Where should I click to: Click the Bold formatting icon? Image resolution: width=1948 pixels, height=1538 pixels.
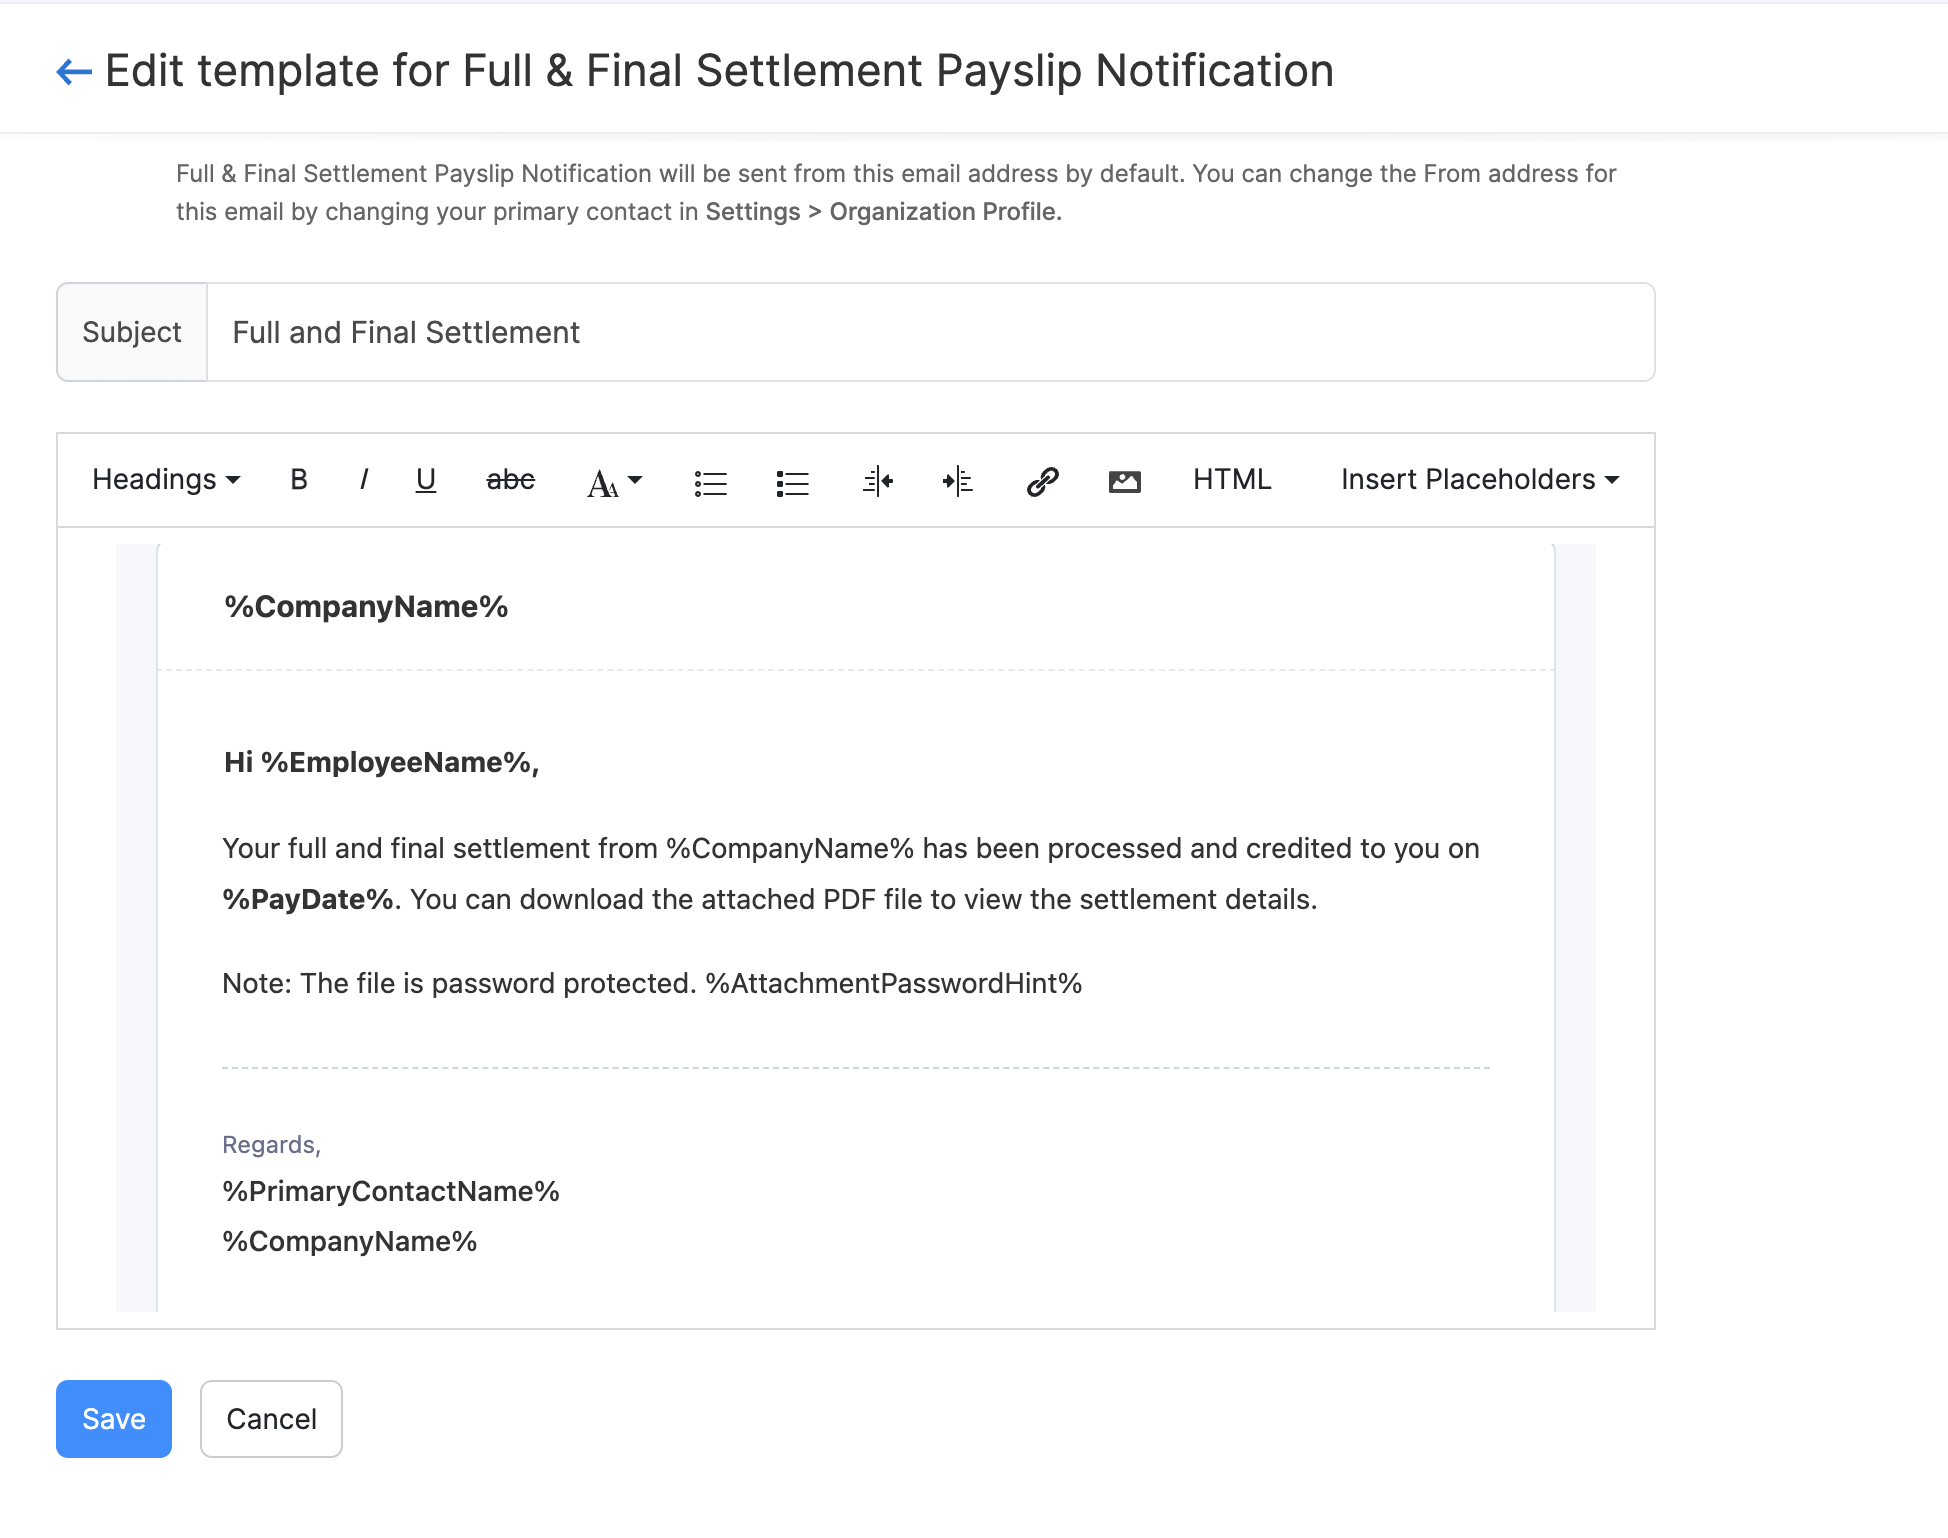(300, 479)
